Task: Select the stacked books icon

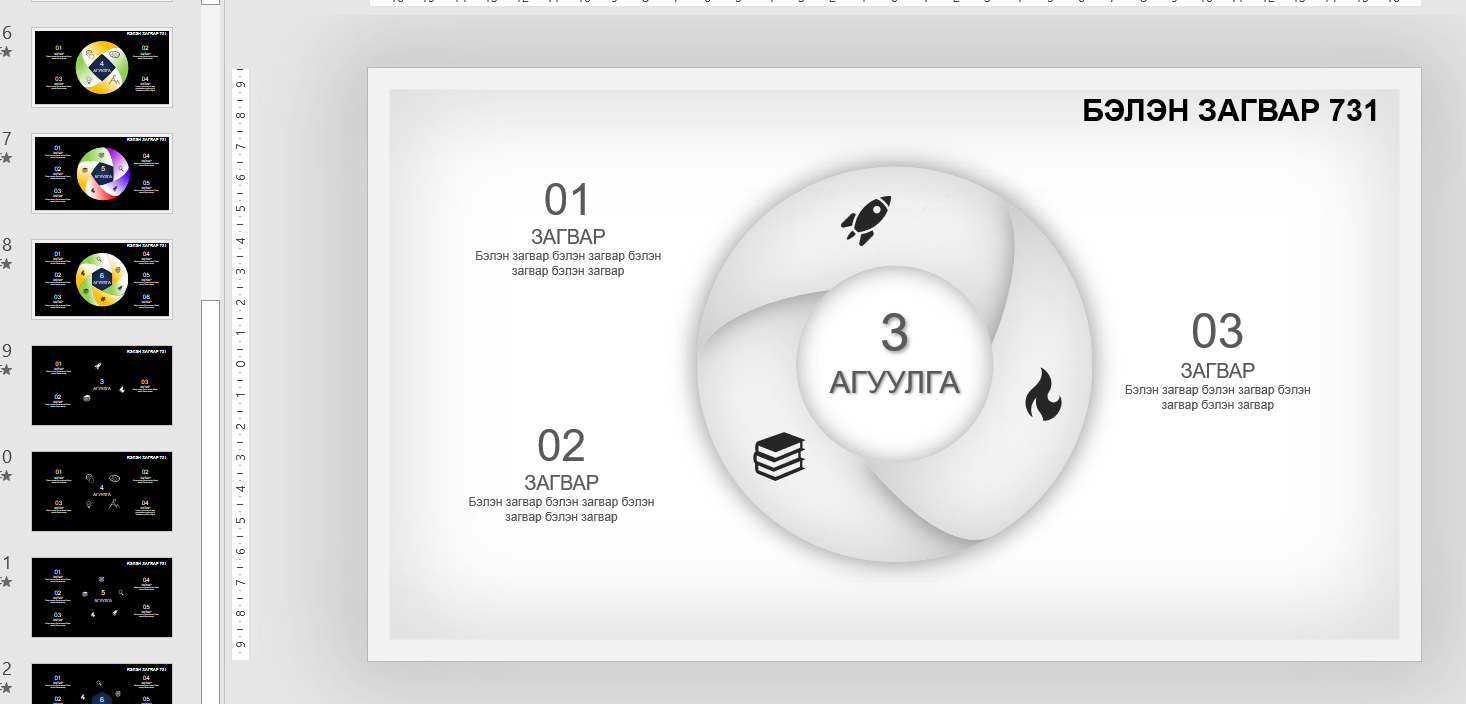Action: (x=779, y=456)
